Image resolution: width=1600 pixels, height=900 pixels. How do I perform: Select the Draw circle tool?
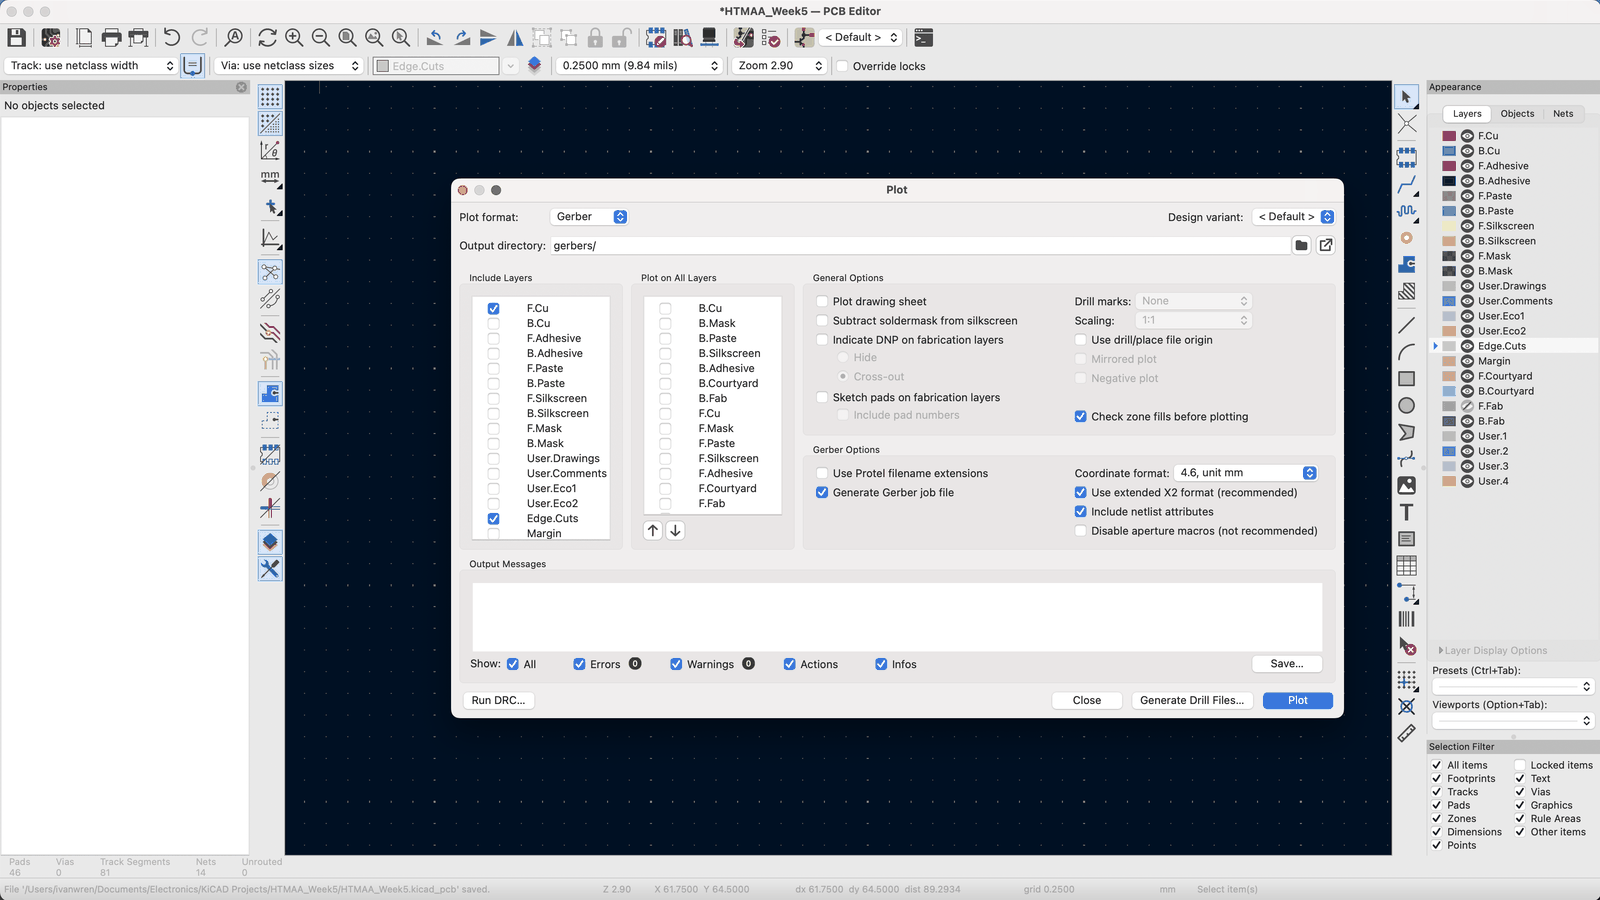pyautogui.click(x=1407, y=405)
